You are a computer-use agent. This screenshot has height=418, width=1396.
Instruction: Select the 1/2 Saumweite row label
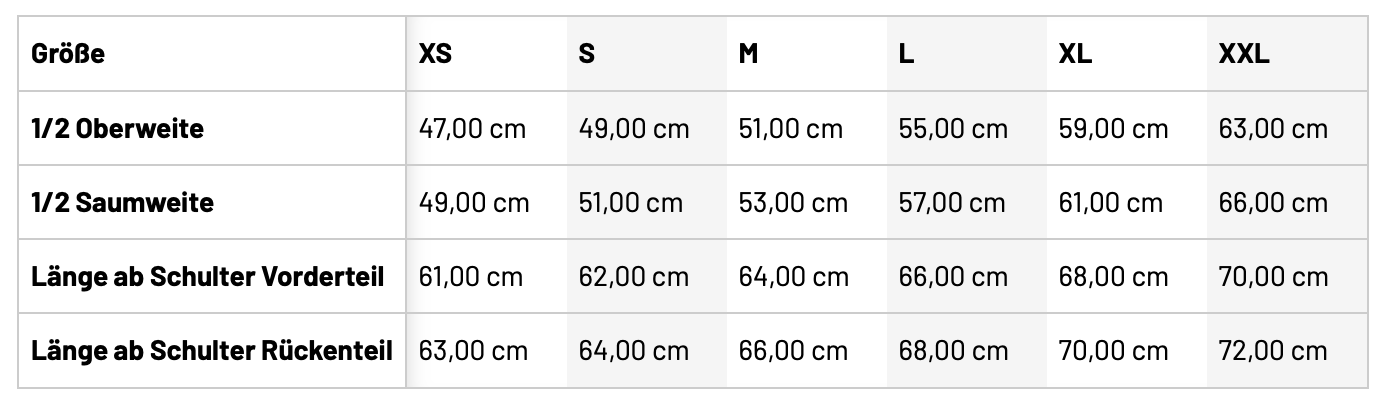[123, 203]
